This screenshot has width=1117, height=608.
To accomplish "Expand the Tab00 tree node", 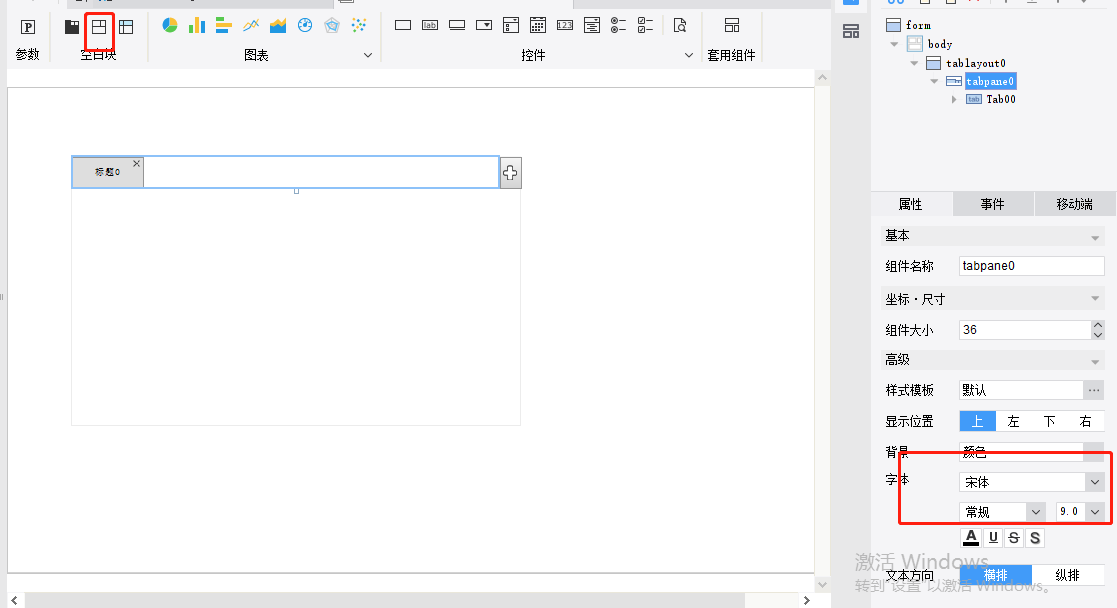I will click(954, 99).
